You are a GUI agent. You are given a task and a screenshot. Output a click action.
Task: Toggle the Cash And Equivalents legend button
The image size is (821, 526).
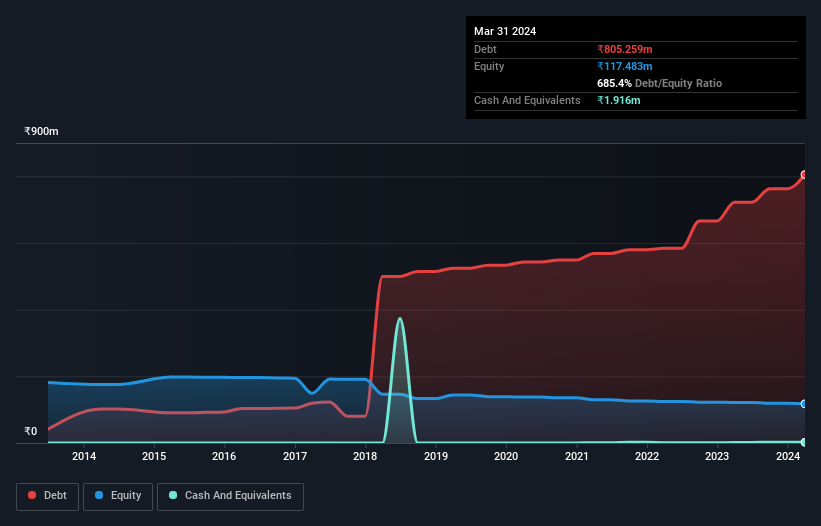230,496
